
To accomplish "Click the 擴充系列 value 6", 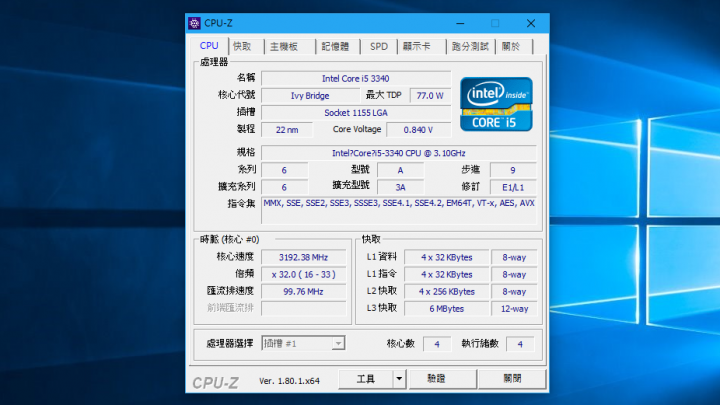I will click(x=284, y=187).
